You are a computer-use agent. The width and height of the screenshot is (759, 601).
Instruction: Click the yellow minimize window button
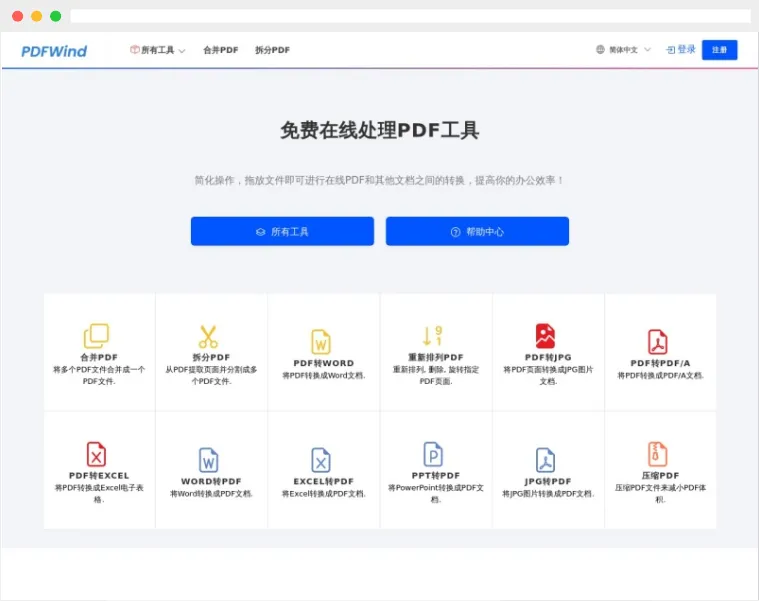point(36,16)
